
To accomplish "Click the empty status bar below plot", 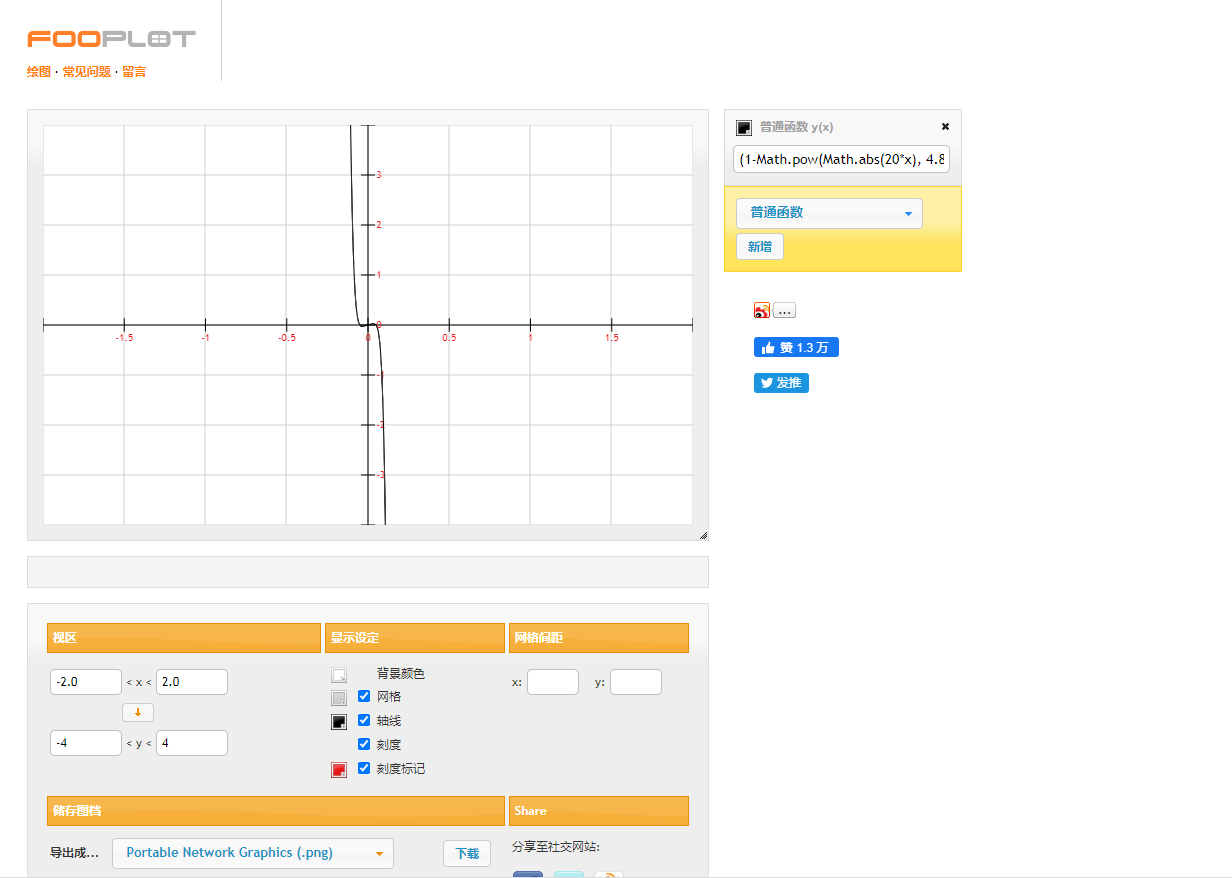I will (x=368, y=572).
